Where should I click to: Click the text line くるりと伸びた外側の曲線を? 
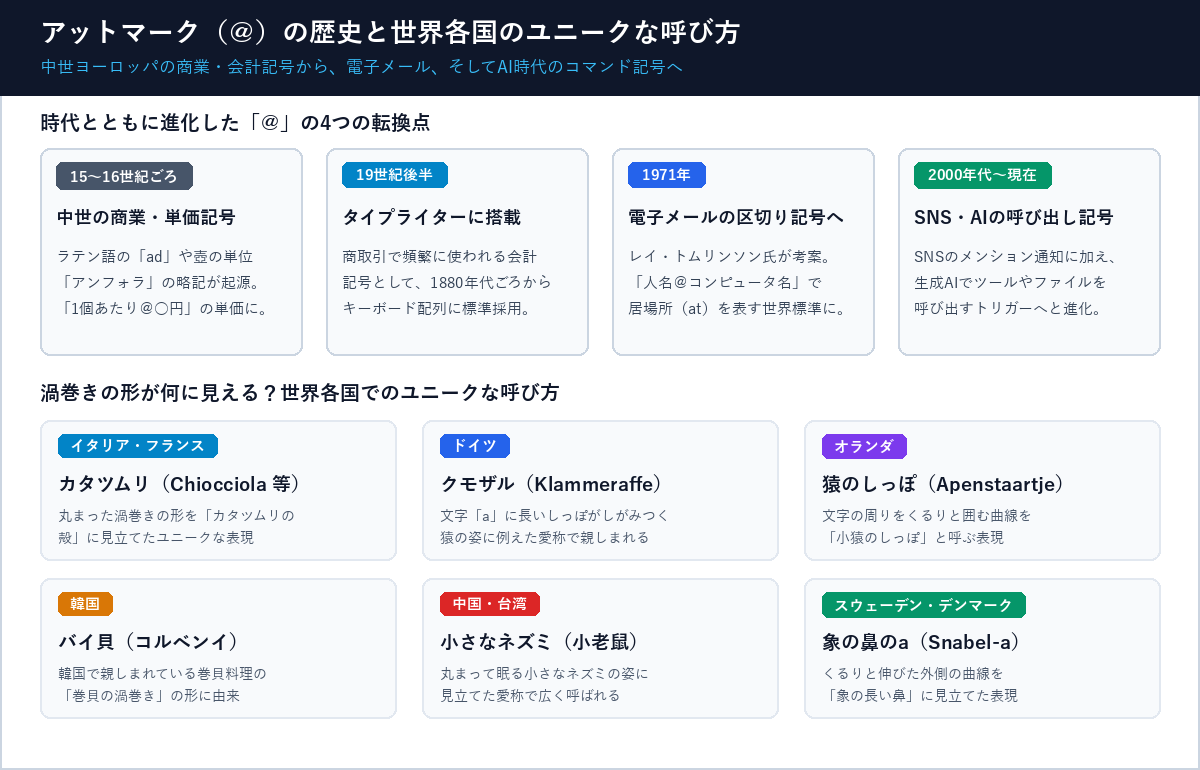point(913,674)
